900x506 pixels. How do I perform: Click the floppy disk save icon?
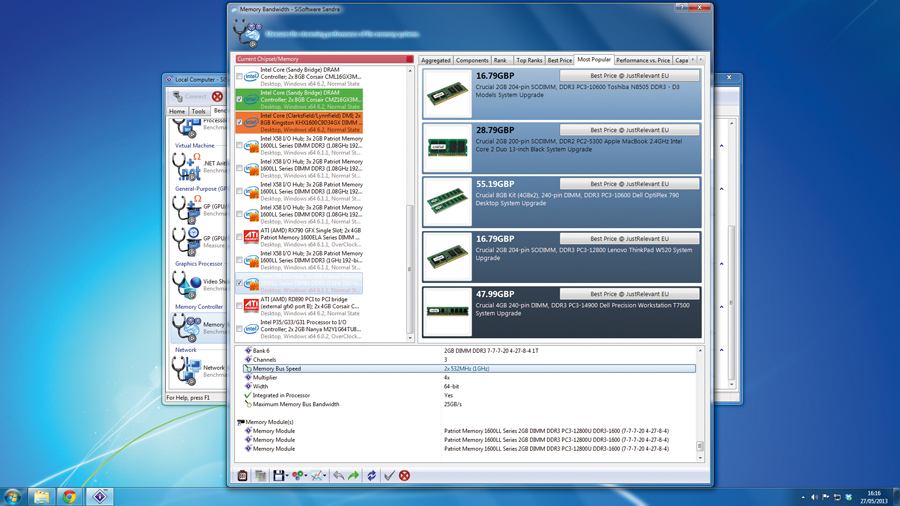(x=278, y=476)
